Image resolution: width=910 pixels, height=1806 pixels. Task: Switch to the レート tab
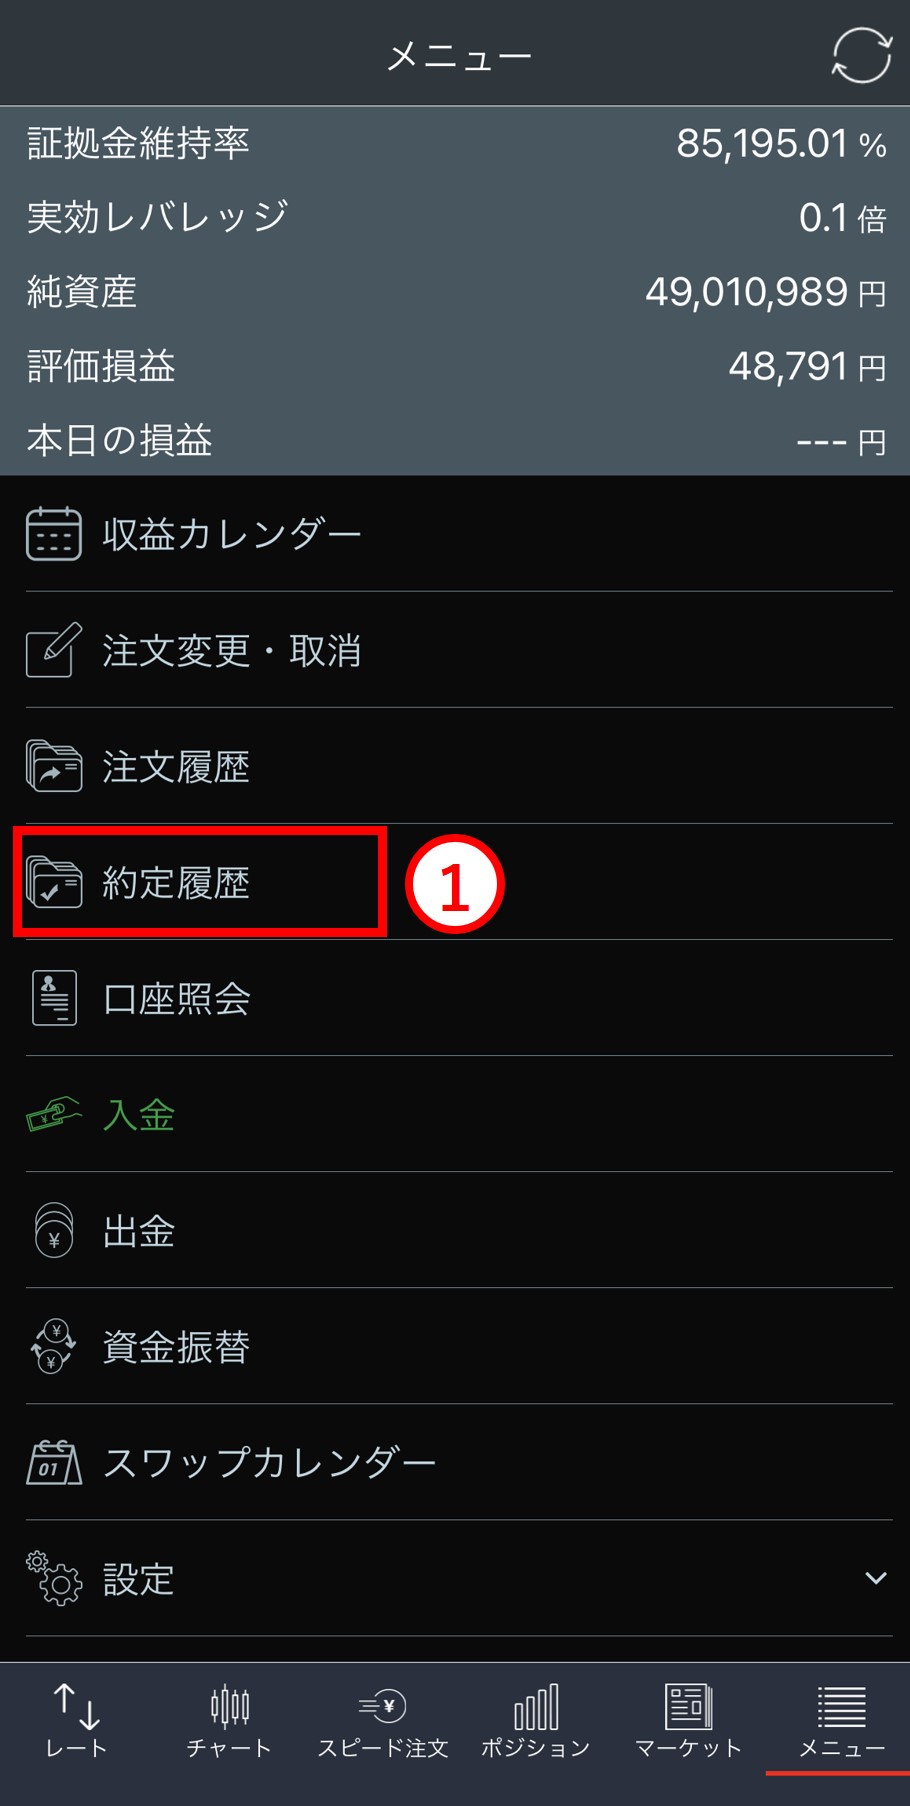(x=76, y=1720)
